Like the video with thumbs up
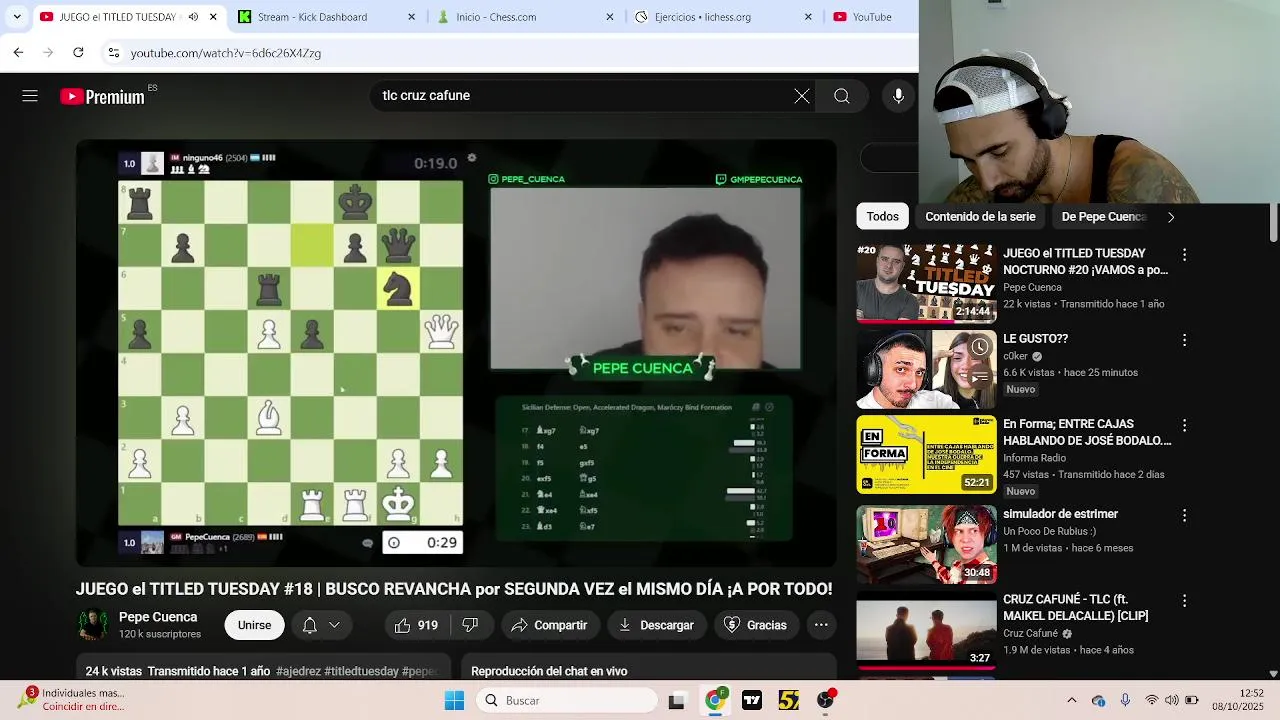The height and width of the screenshot is (720, 1280). coord(418,625)
